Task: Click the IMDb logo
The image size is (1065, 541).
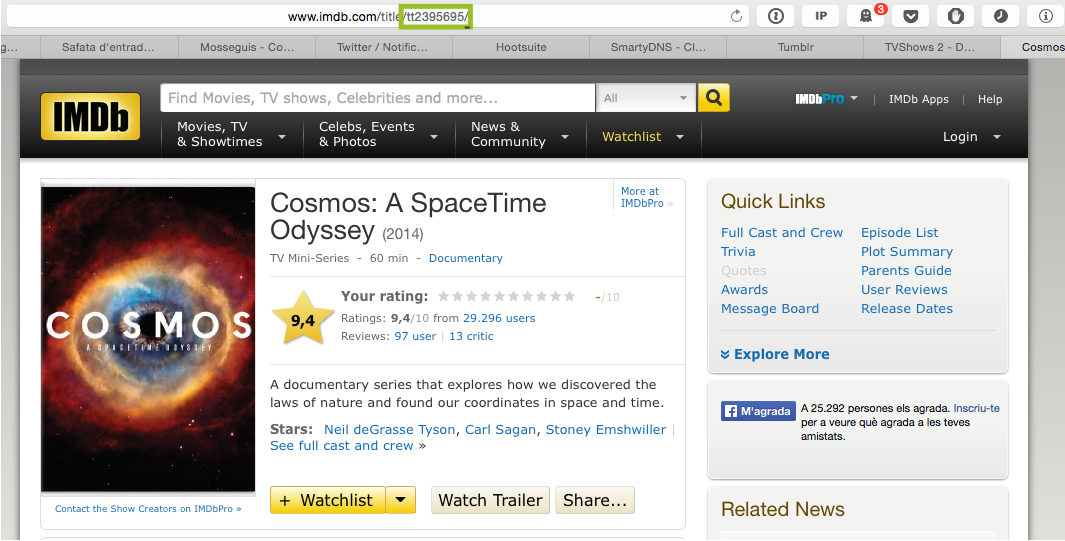Action: (90, 116)
